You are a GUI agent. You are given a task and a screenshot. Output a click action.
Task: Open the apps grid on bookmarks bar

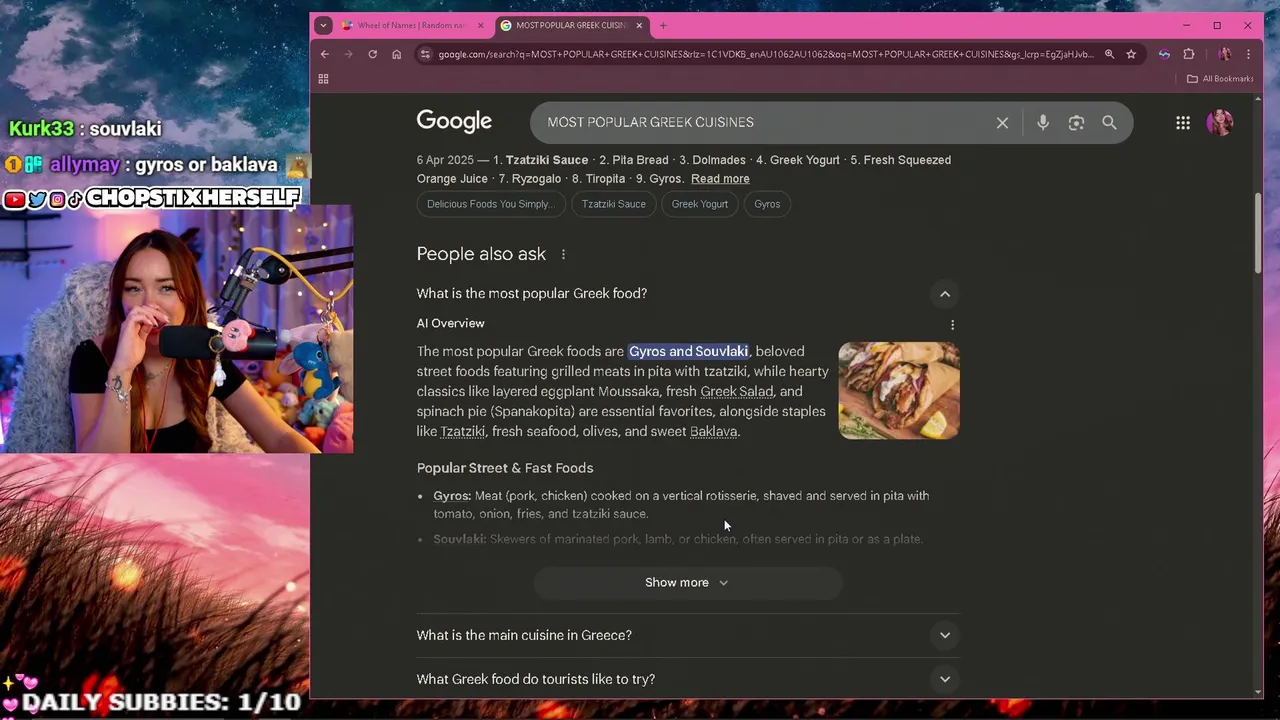(x=323, y=78)
